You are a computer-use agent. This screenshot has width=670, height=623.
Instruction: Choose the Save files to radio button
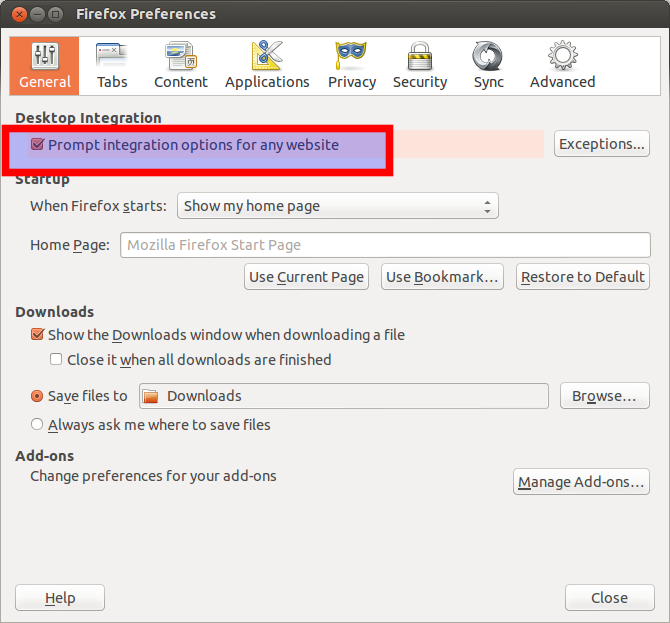coord(38,396)
